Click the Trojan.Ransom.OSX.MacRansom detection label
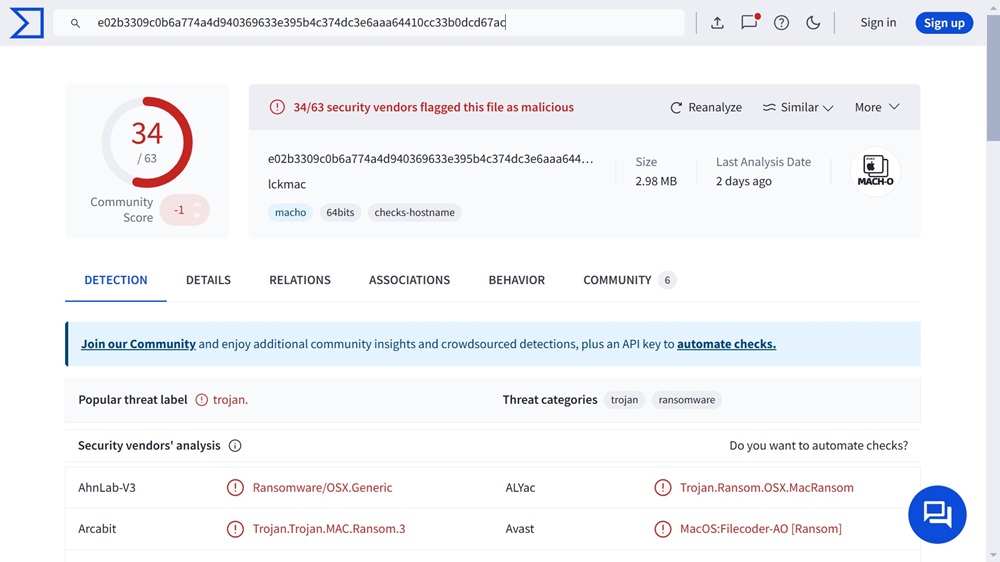This screenshot has height=562, width=1000. point(767,487)
